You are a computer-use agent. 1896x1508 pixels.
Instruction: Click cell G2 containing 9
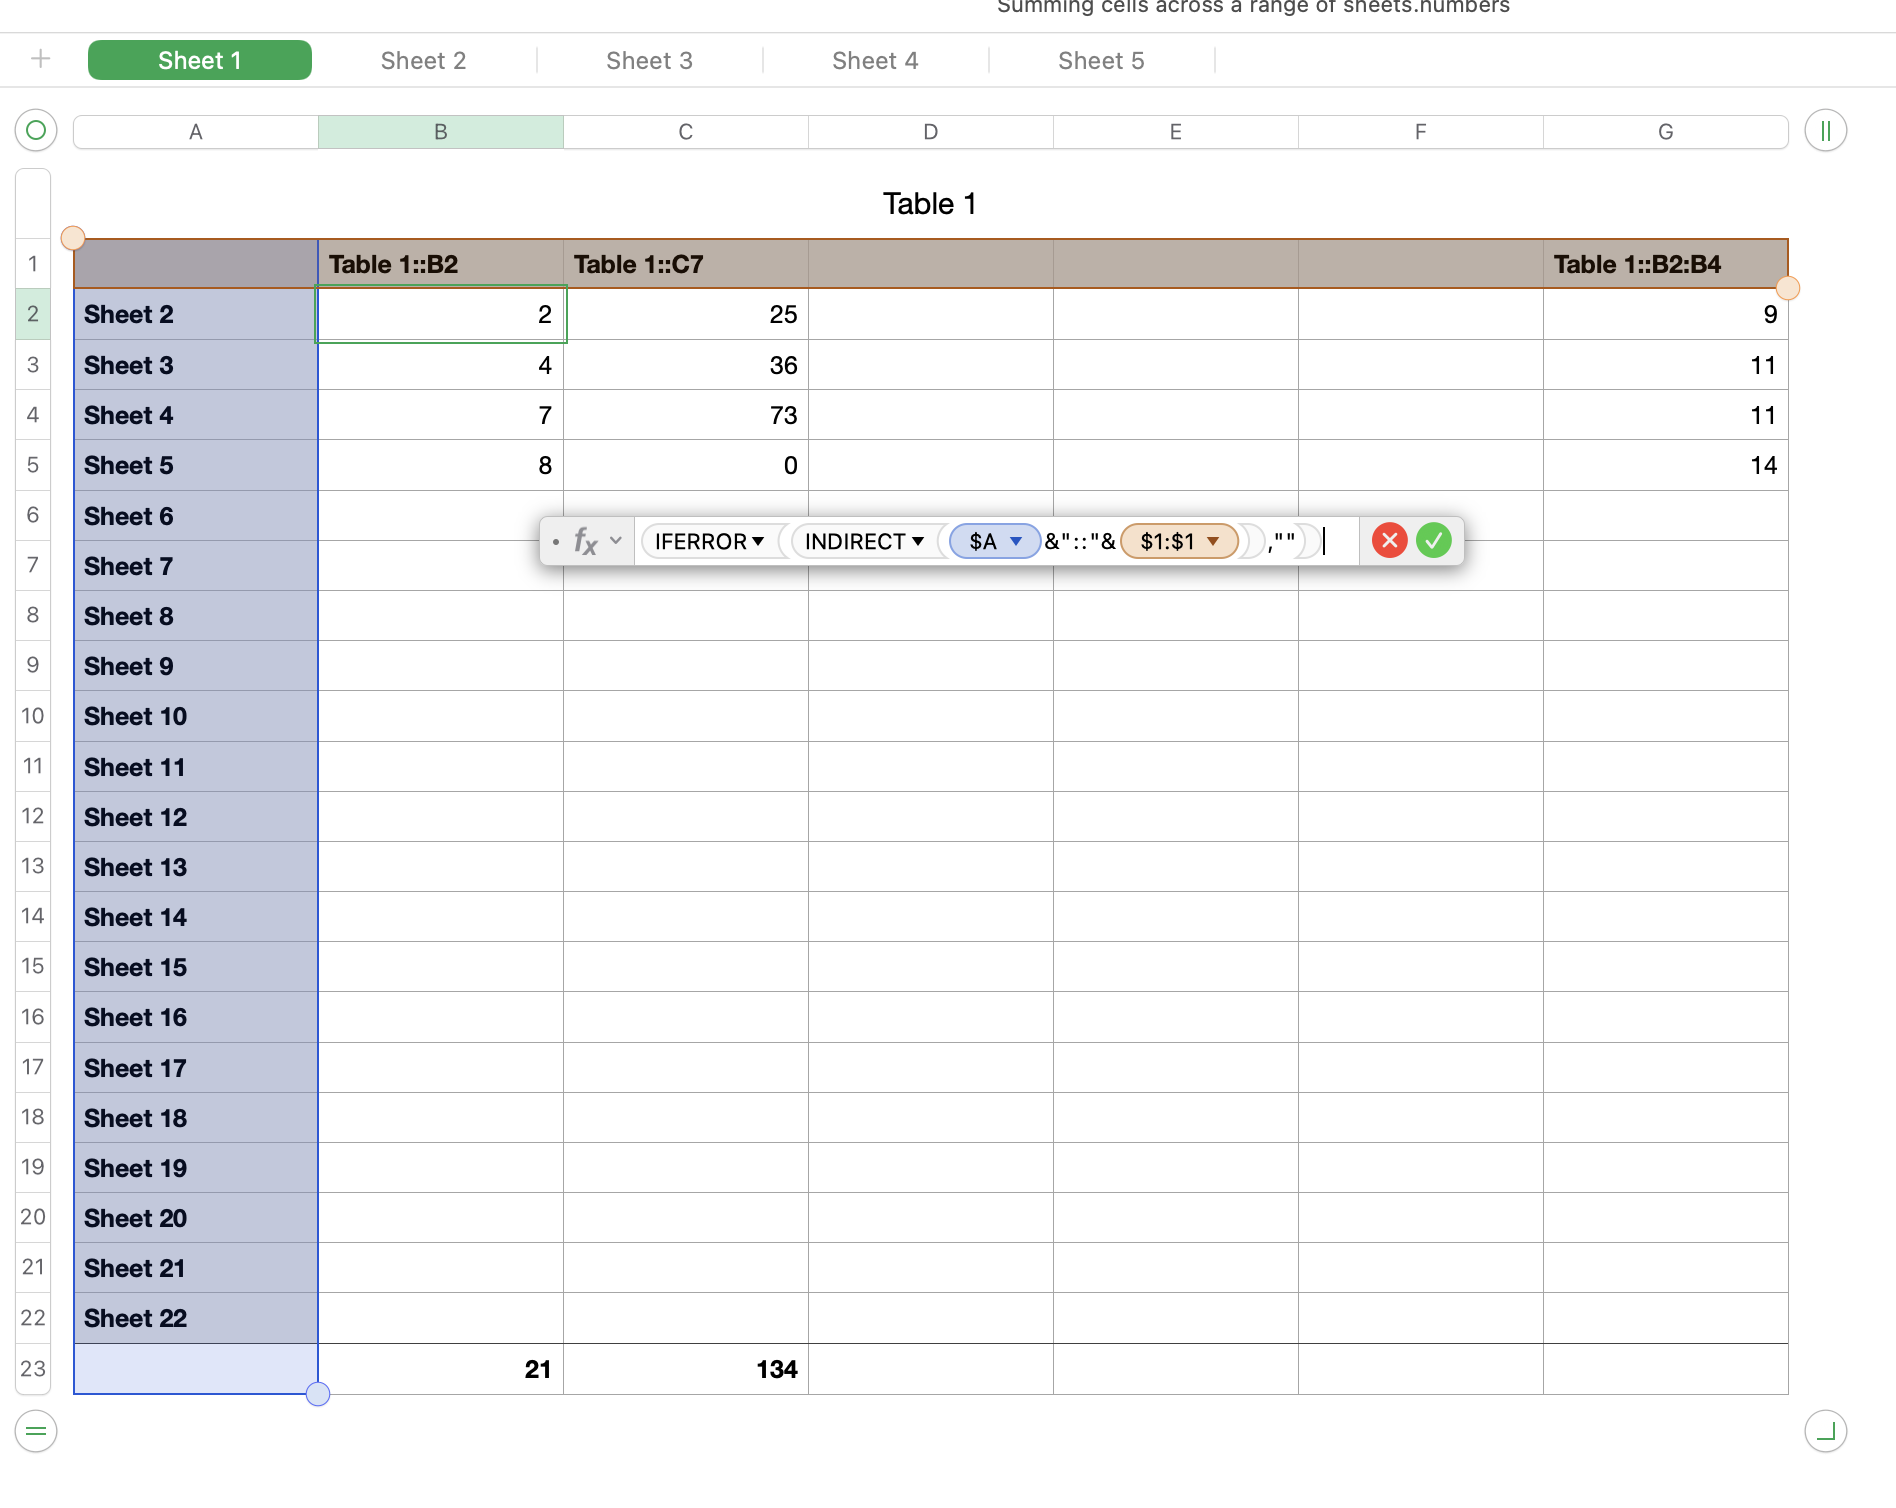click(x=1666, y=314)
